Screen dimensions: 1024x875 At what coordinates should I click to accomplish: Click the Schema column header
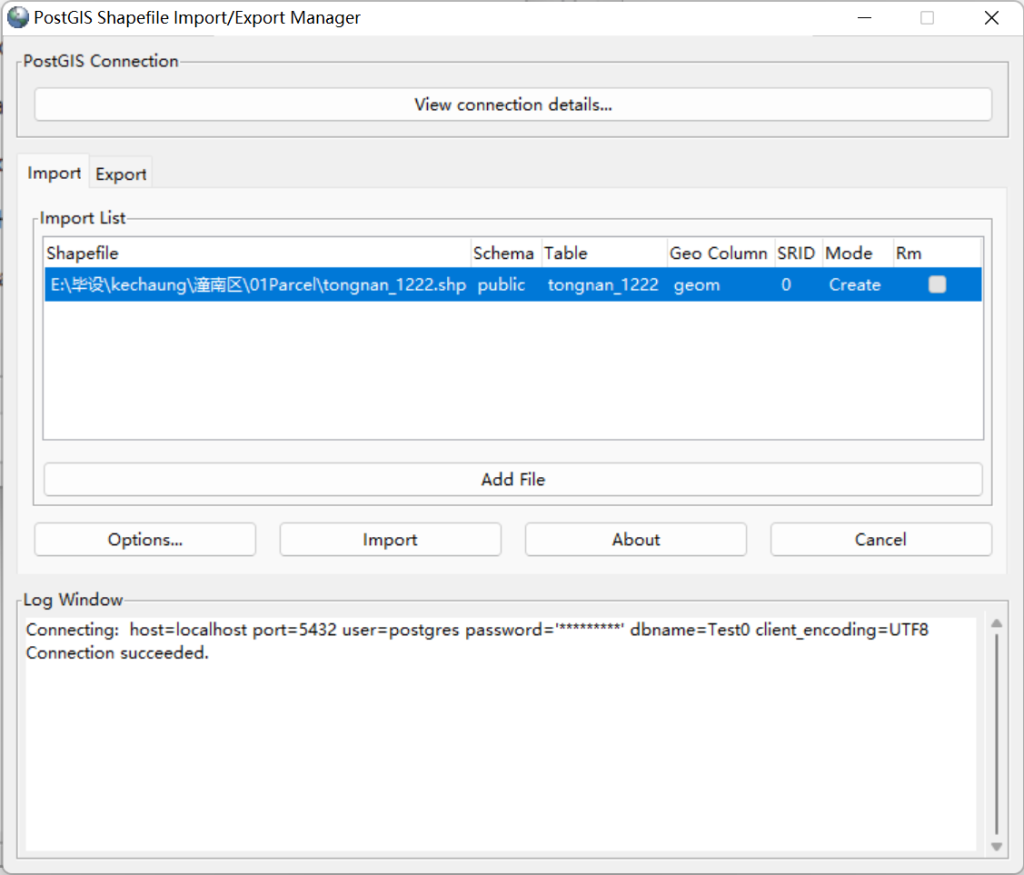pos(507,253)
